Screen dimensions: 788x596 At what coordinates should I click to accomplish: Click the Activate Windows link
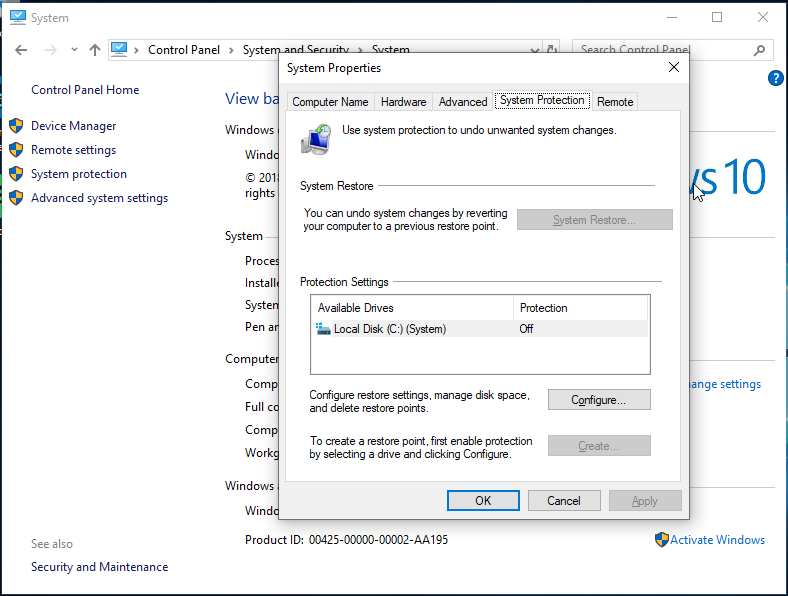click(717, 540)
